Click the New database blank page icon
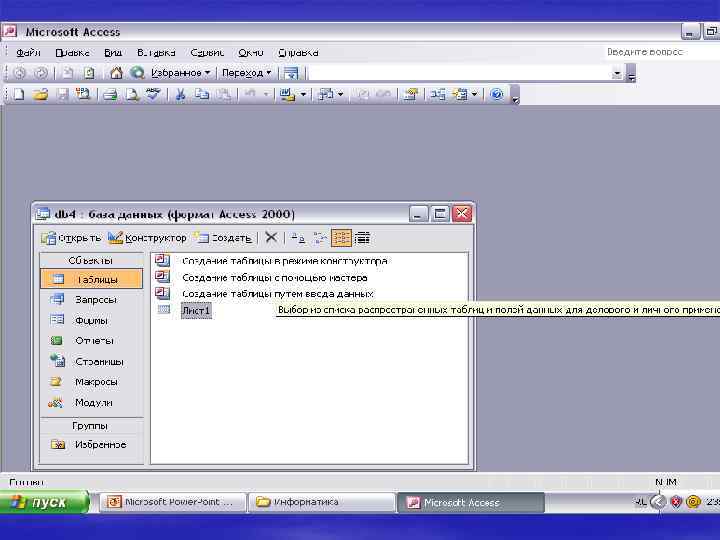 [19, 95]
